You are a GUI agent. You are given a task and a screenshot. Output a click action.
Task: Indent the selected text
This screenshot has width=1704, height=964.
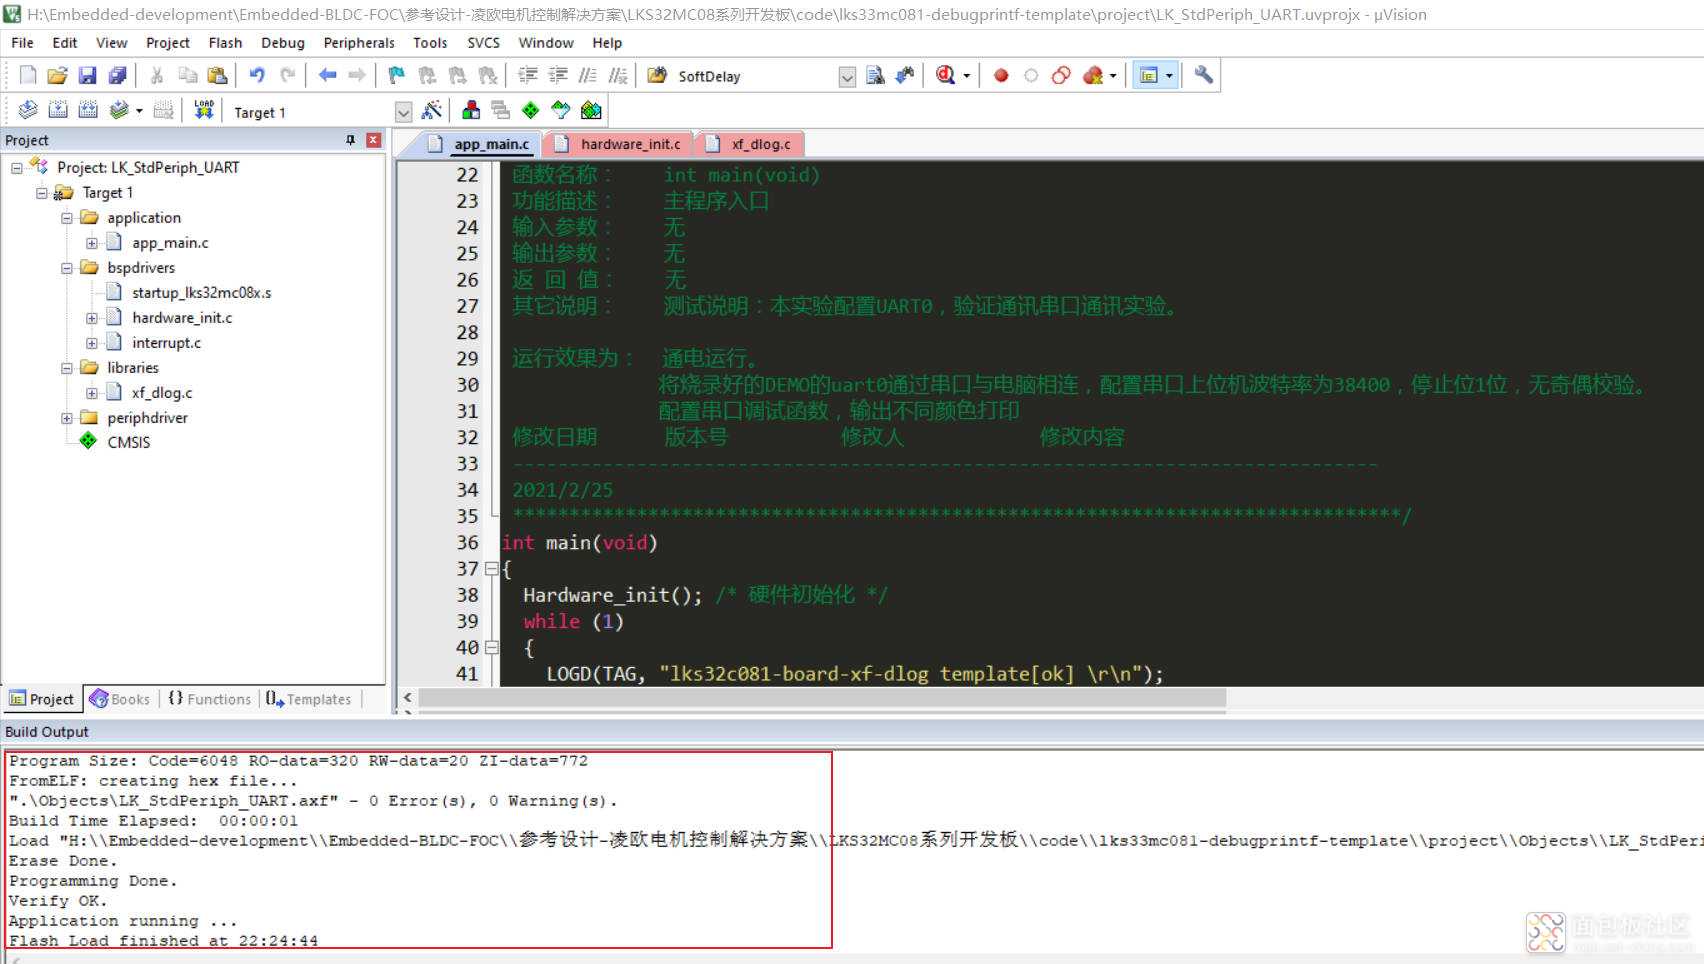pyautogui.click(x=528, y=75)
